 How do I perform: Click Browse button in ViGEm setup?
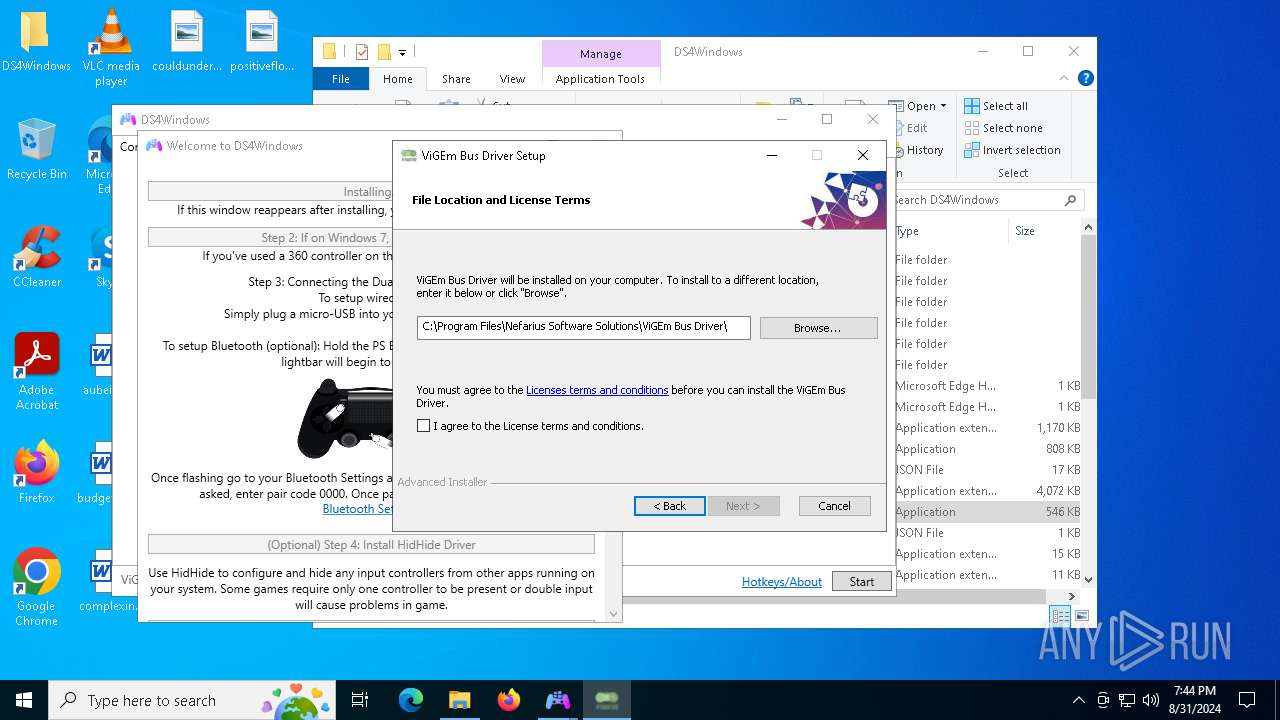pos(818,328)
